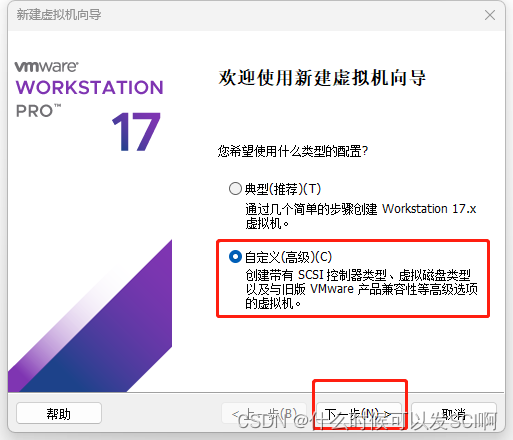Click the 自定义(高级)(C) option label text

tap(288, 257)
